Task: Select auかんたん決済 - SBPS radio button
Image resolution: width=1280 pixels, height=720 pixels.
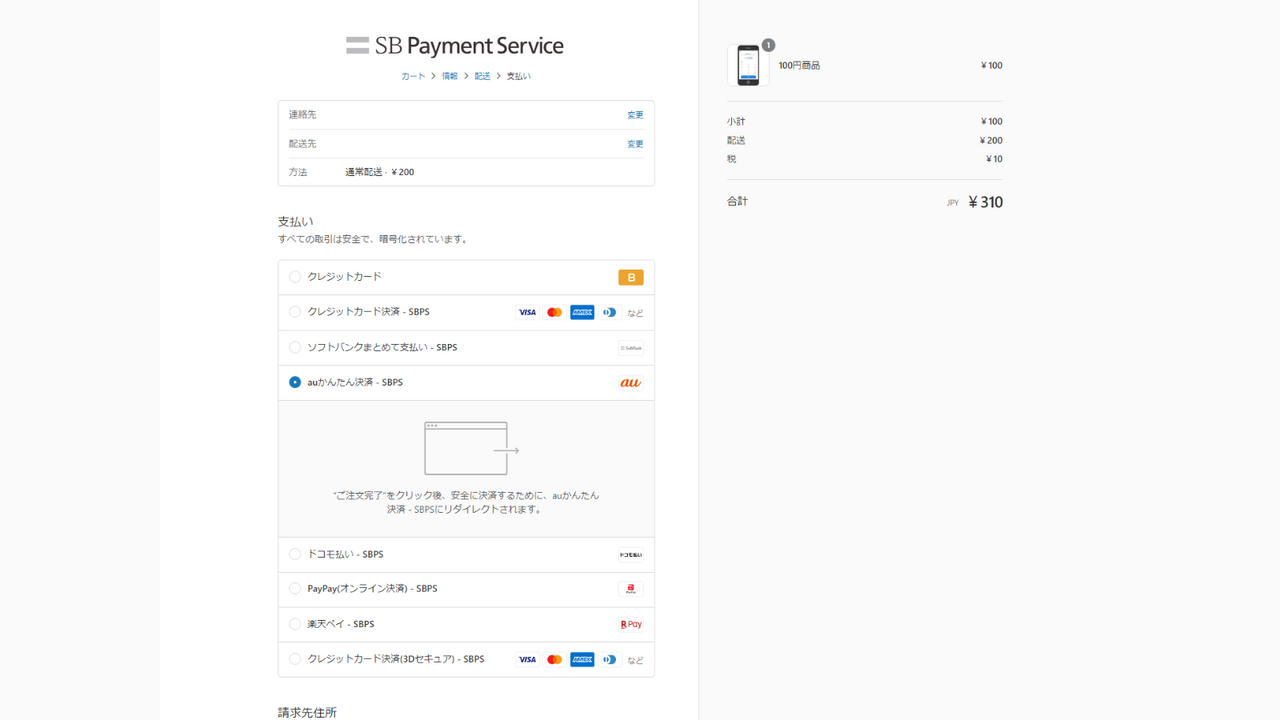Action: (x=295, y=382)
